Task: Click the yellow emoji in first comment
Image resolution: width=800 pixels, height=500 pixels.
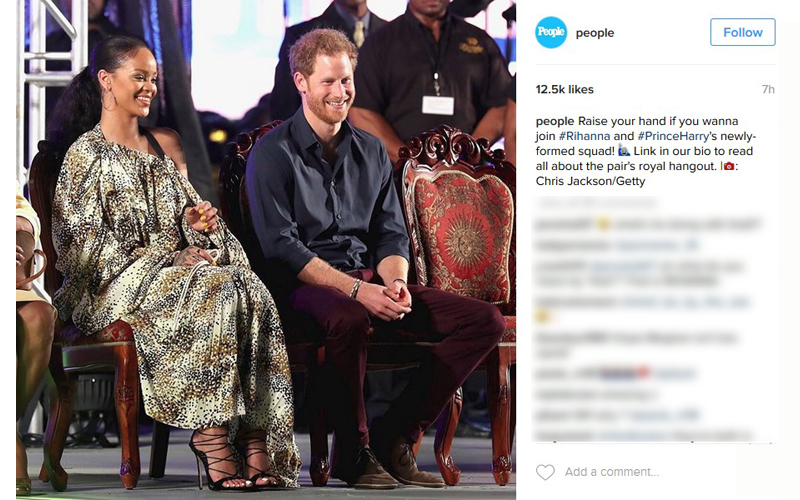Action: [604, 223]
